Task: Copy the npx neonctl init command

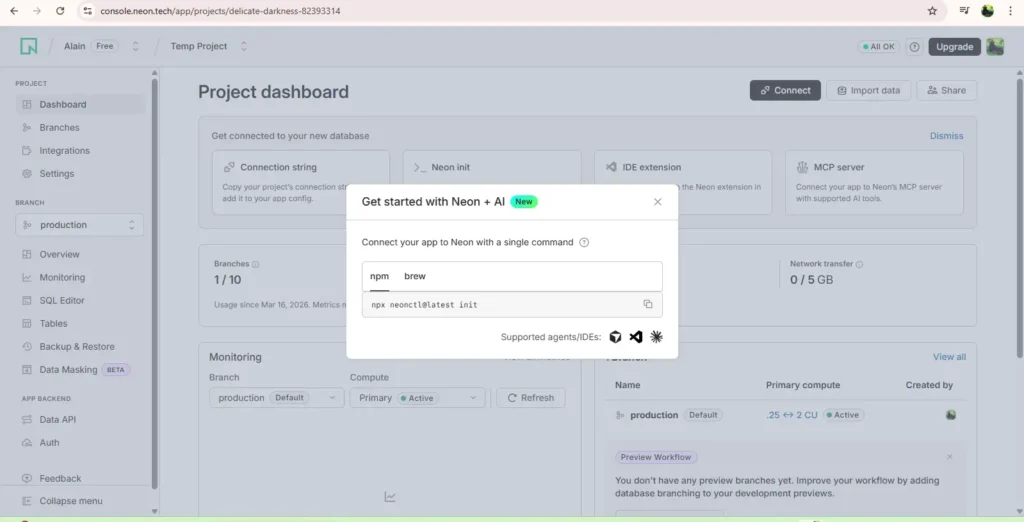Action: coord(648,304)
